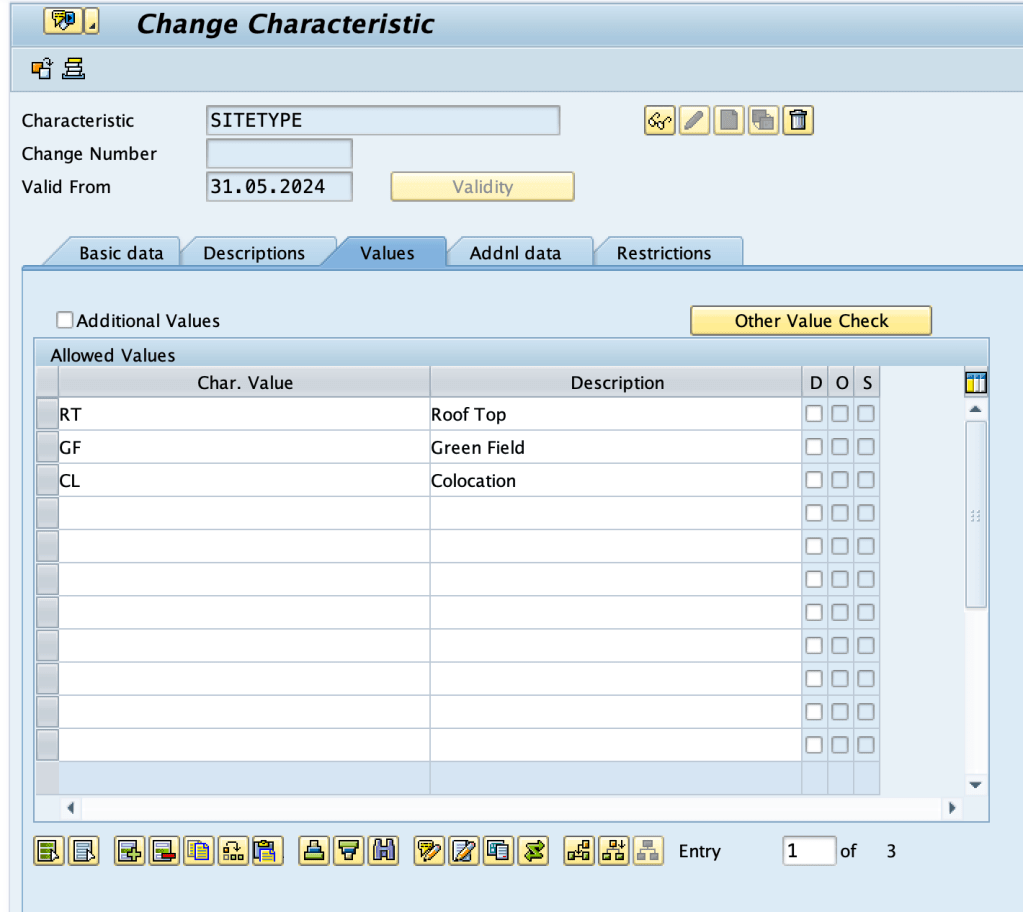Click the Display characteristic glasses icon
The width and height of the screenshot is (1023, 912).
coord(659,121)
